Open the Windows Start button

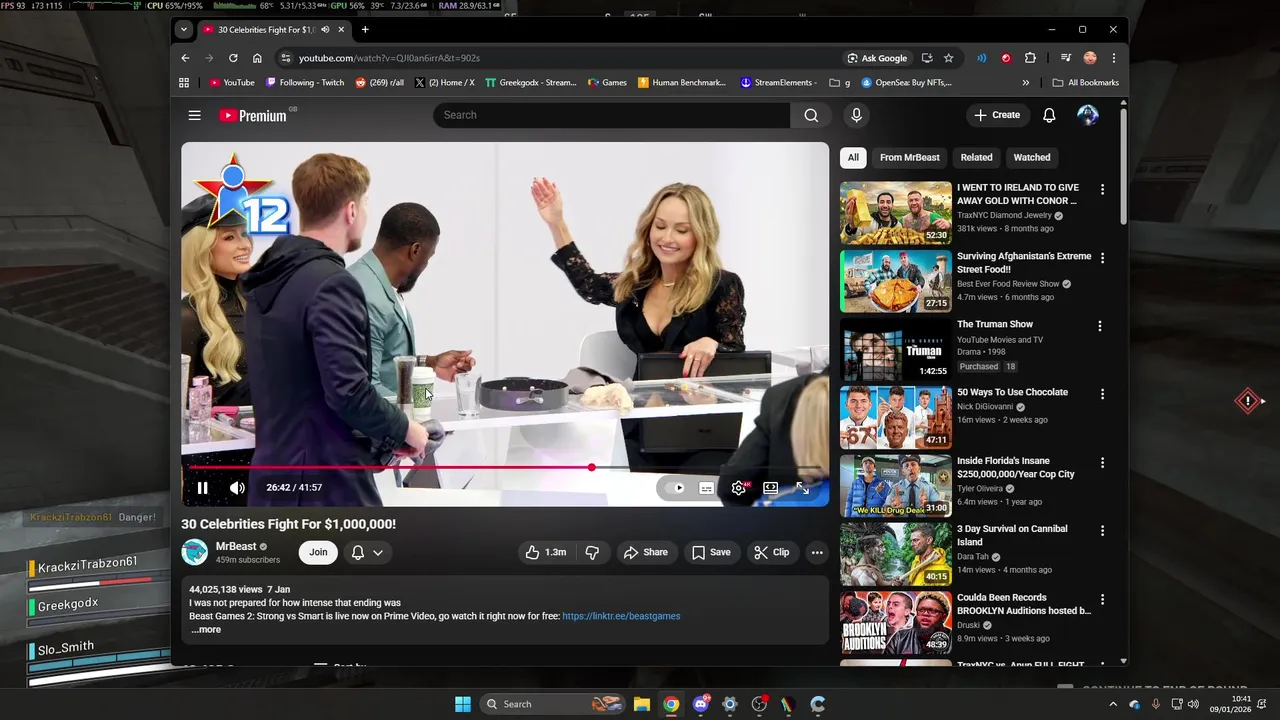point(463,704)
